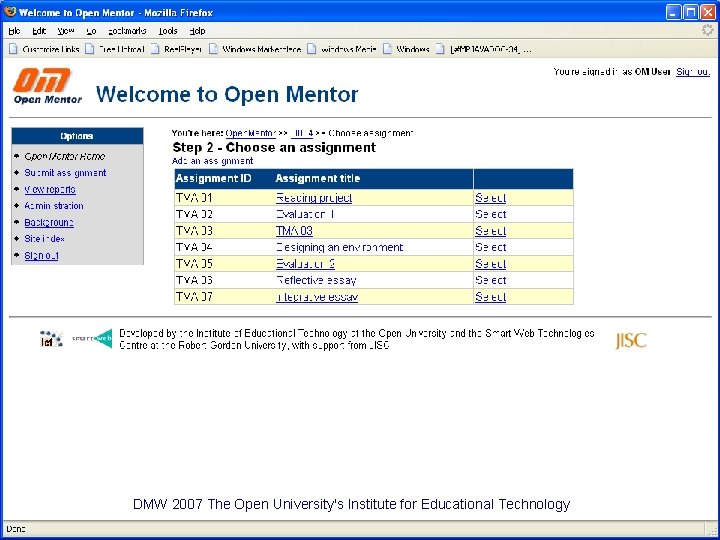This screenshot has width=720, height=540.
Task: Open the Tools menu
Action: point(168,31)
